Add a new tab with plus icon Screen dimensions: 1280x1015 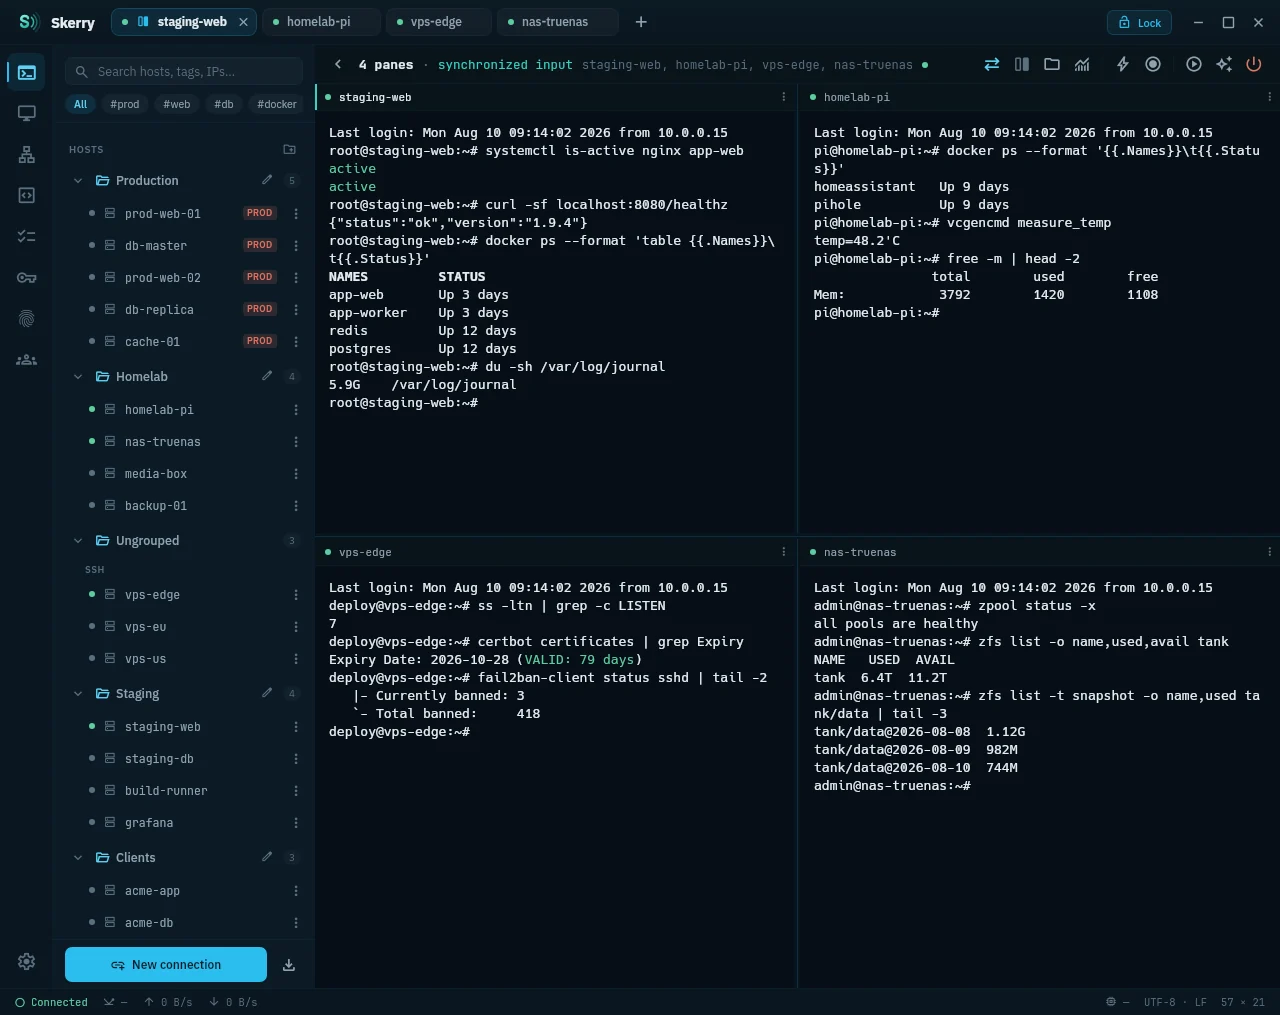point(641,22)
